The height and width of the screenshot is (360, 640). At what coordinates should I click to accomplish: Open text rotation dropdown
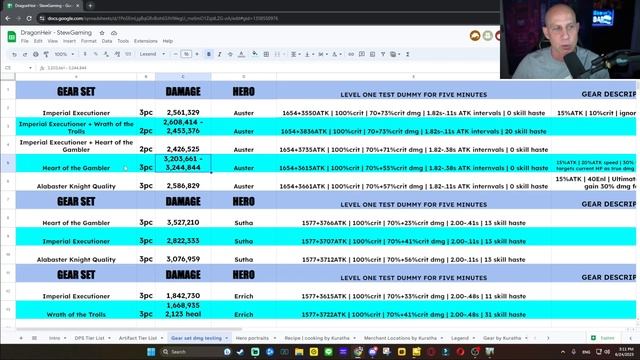point(336,54)
